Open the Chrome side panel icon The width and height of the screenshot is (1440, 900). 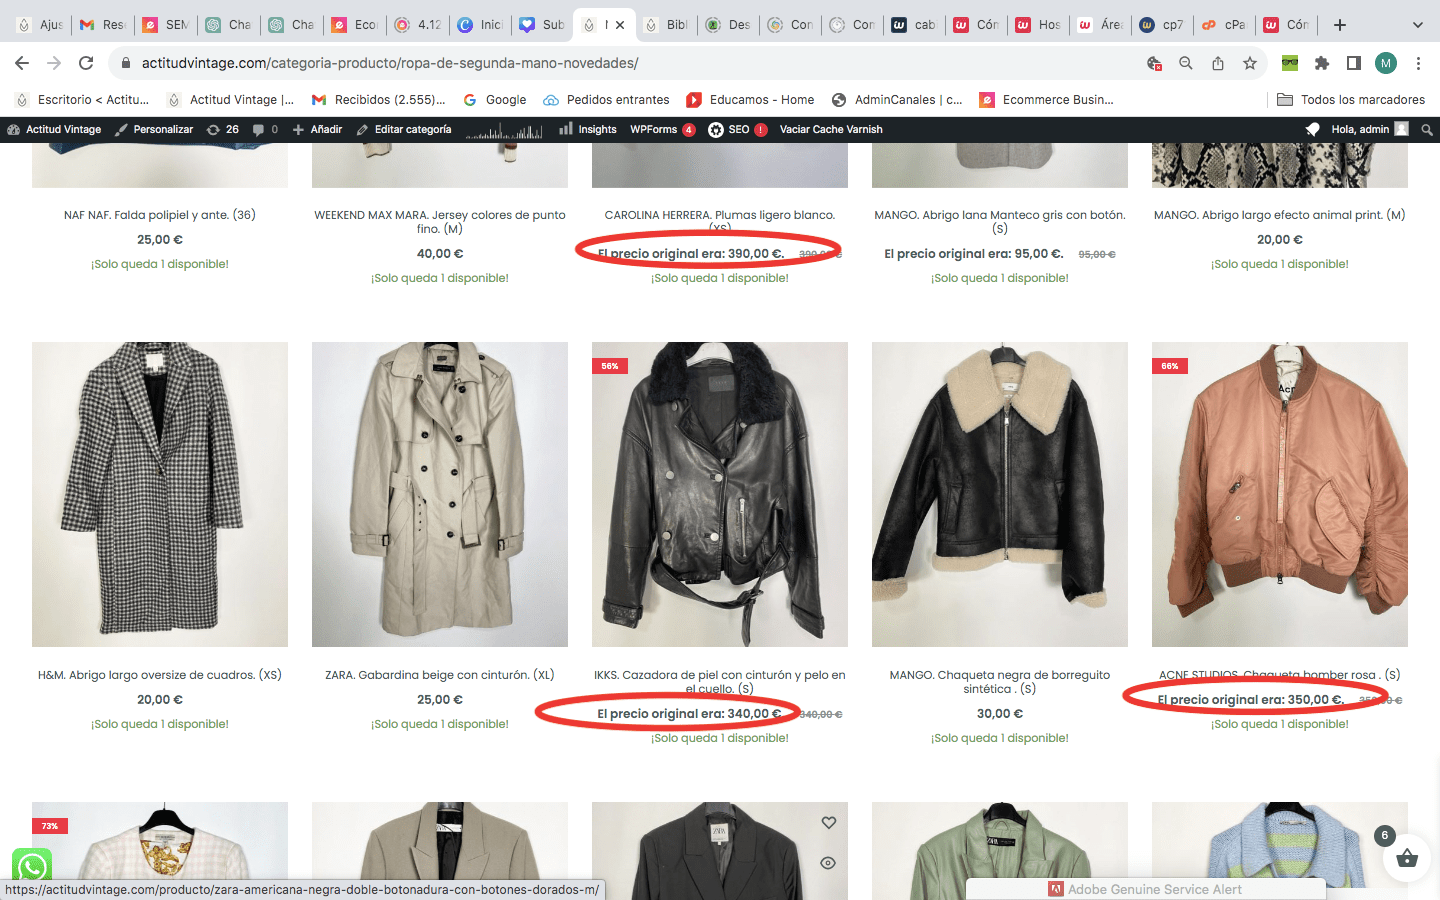coord(1354,63)
